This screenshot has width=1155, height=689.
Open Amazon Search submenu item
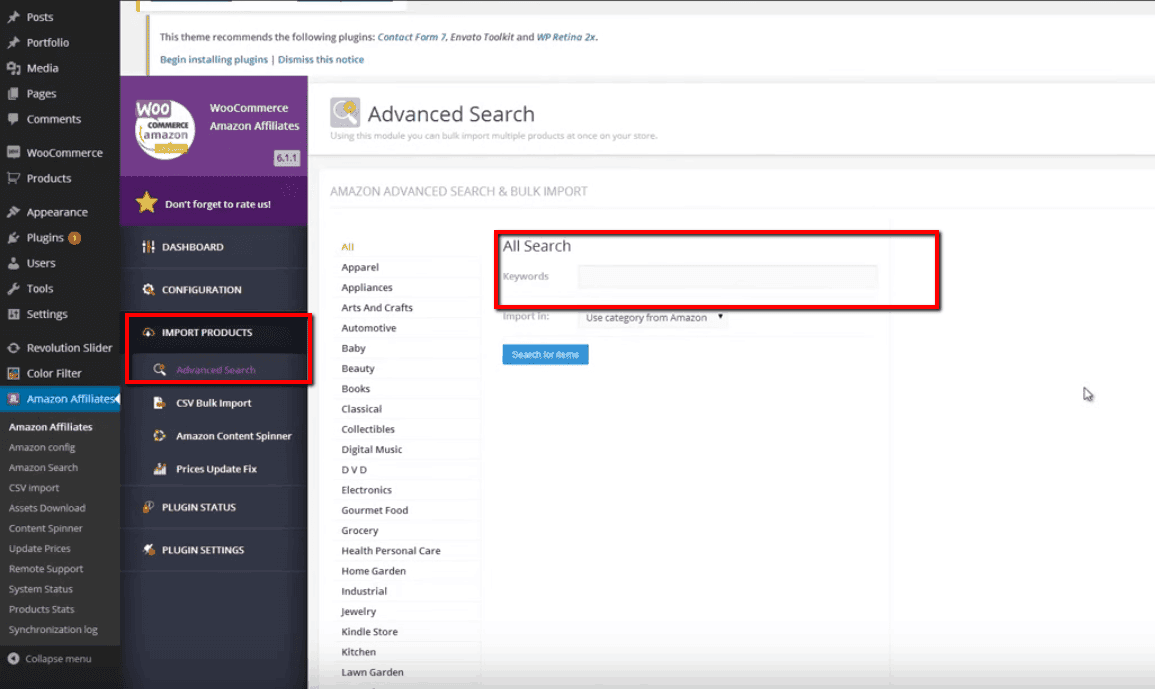point(43,467)
